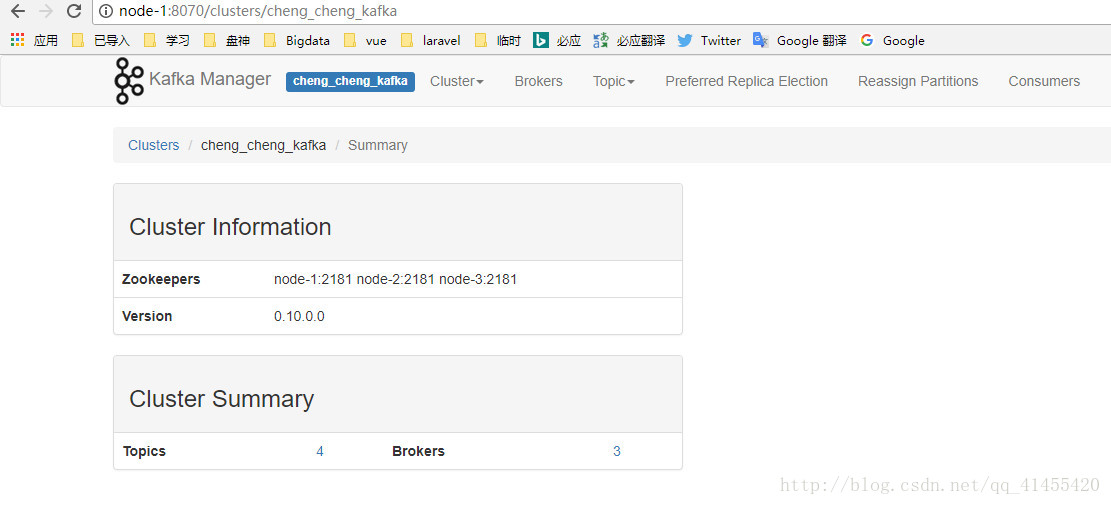Click the Topics count link 4
This screenshot has height=505, width=1111.
320,451
